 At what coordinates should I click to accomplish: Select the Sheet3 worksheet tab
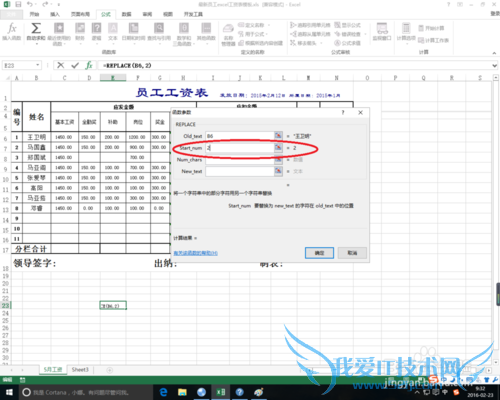[80, 370]
